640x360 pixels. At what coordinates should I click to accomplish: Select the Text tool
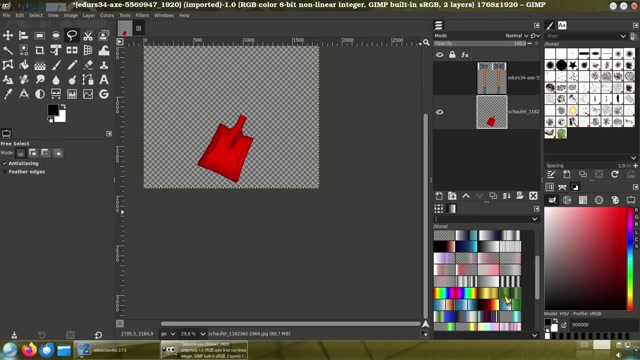pos(104,80)
